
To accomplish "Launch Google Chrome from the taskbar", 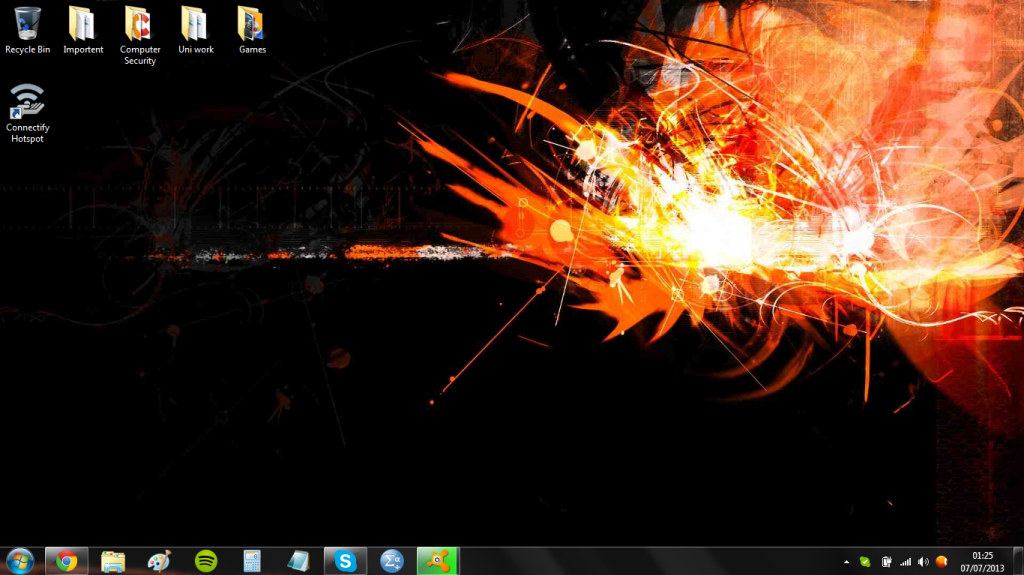I will click(x=67, y=561).
